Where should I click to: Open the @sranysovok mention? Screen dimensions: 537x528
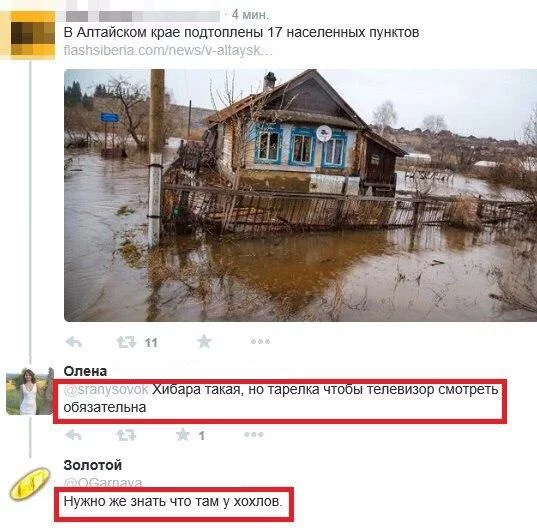click(106, 389)
